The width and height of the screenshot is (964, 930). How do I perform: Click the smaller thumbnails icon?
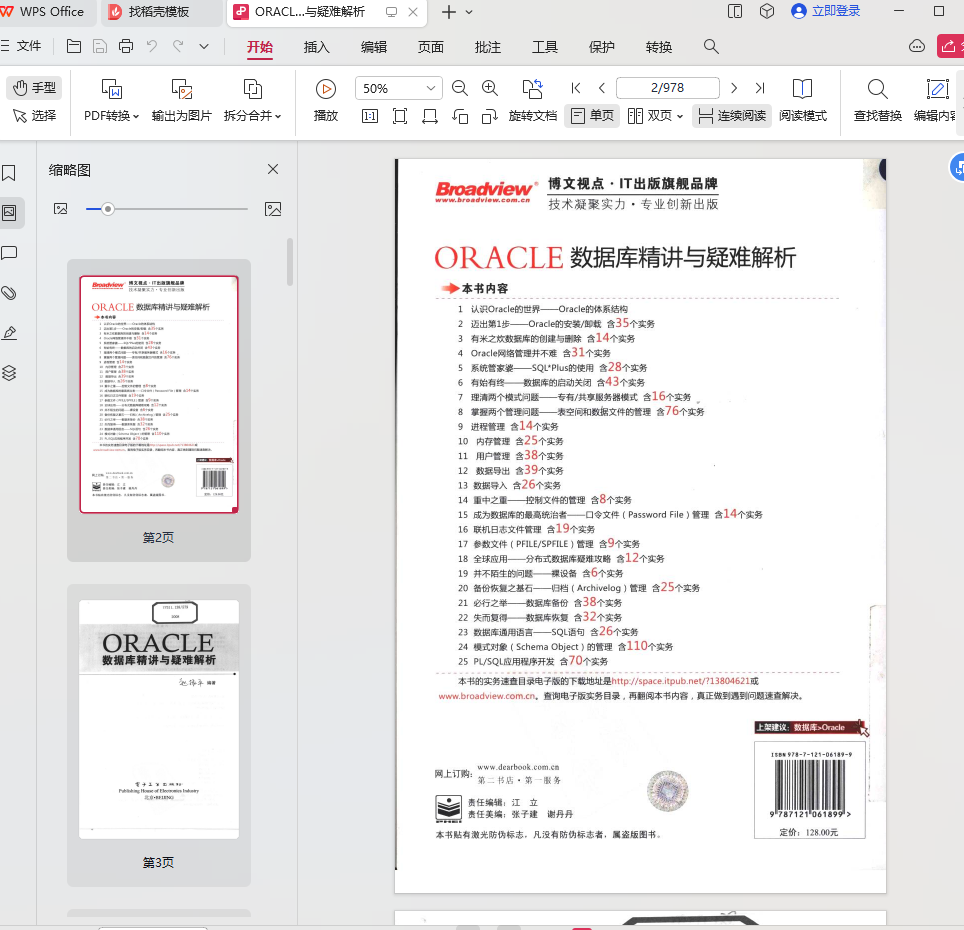click(60, 209)
